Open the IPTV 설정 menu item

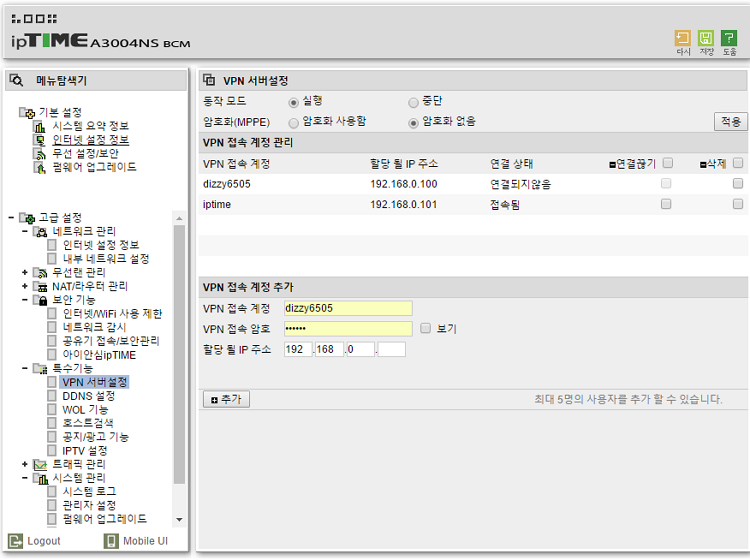click(x=85, y=451)
